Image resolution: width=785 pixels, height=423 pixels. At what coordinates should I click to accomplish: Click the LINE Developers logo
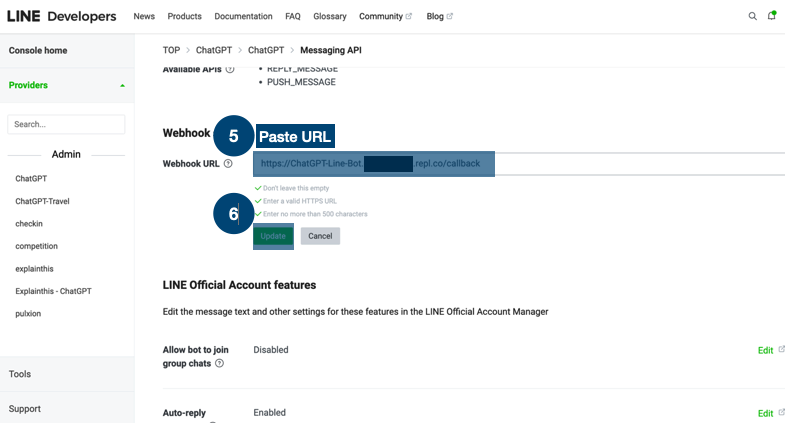[x=62, y=16]
